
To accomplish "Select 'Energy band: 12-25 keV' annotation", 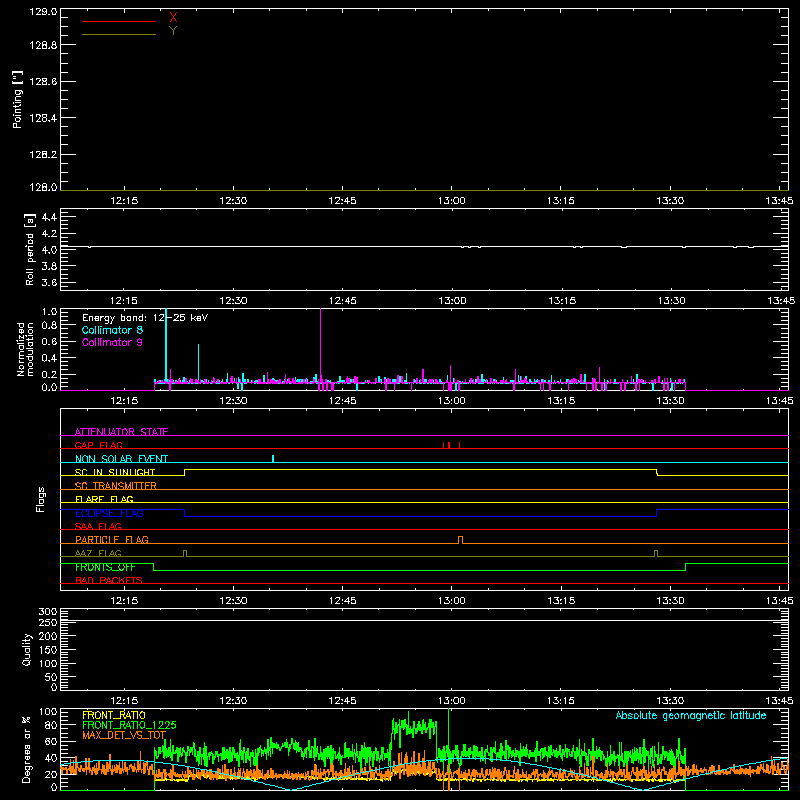I will 145,318.
